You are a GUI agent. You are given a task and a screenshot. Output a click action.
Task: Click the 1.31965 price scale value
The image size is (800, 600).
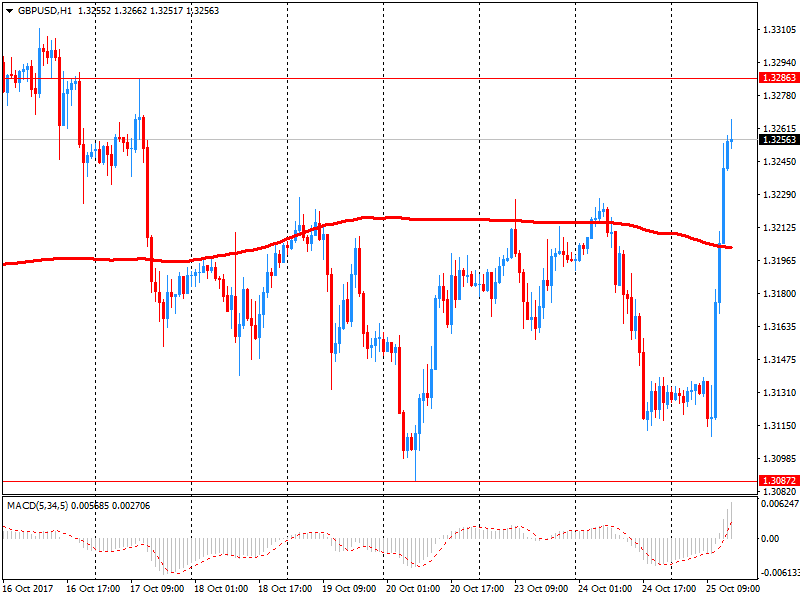779,261
